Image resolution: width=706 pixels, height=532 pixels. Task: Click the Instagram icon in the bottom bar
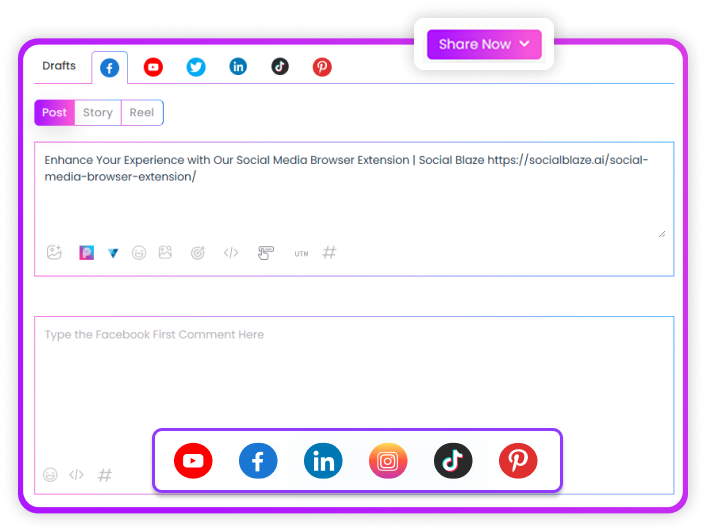[388, 460]
